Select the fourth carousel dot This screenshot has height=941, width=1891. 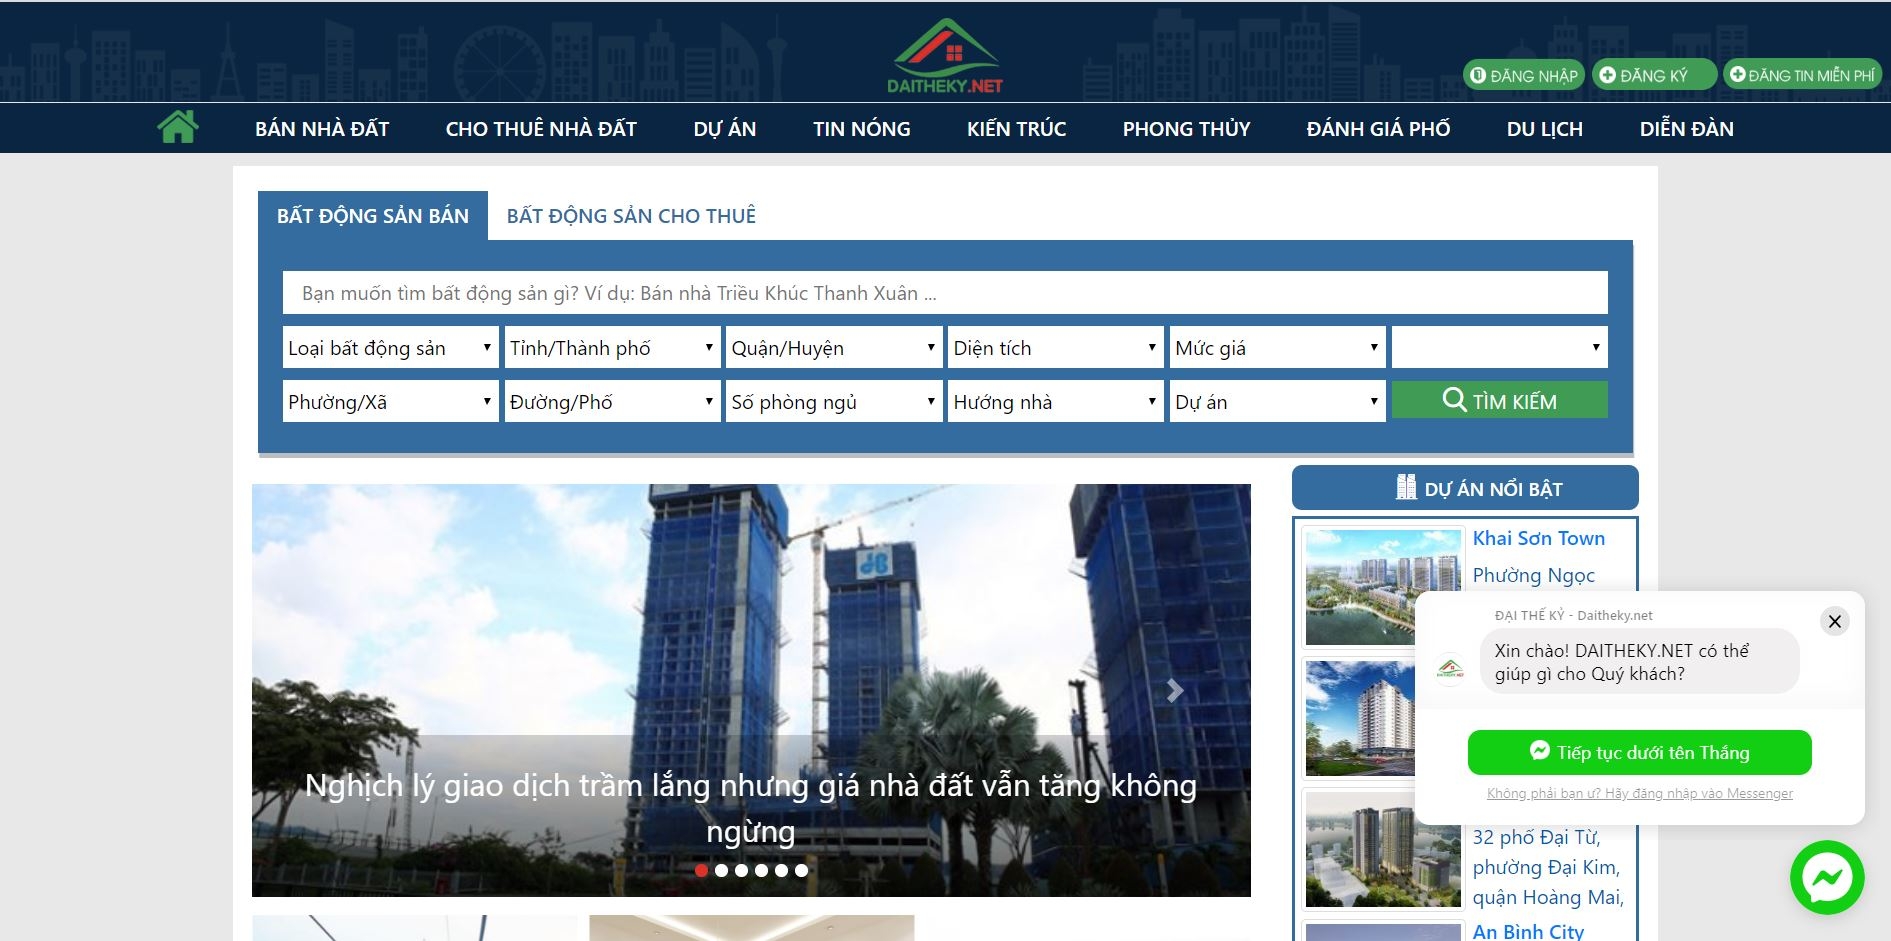point(761,870)
